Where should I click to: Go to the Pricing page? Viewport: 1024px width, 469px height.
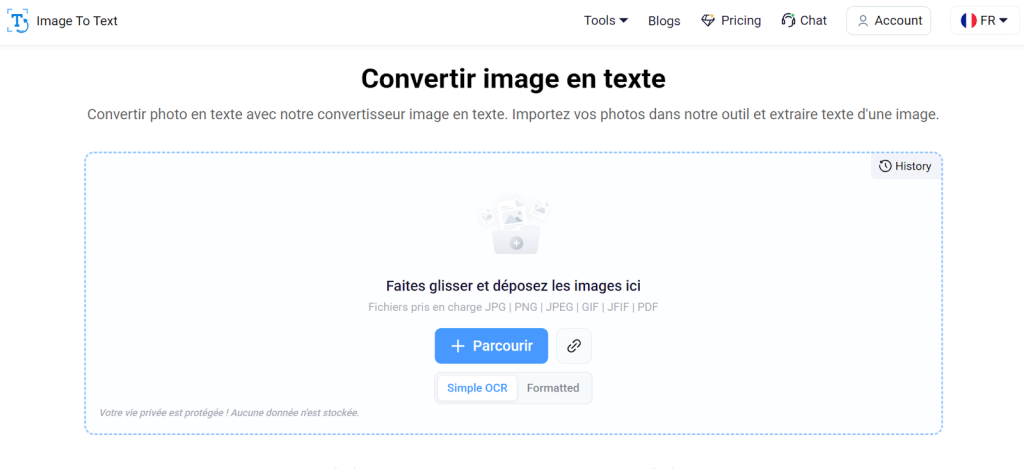740,21
